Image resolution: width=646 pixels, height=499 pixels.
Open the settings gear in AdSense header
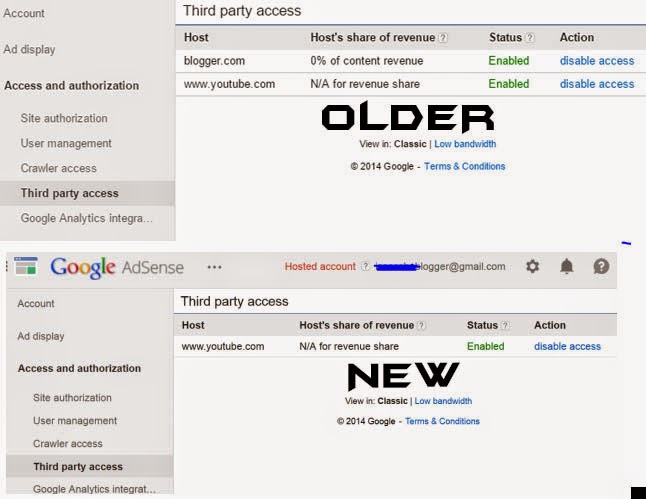532,267
